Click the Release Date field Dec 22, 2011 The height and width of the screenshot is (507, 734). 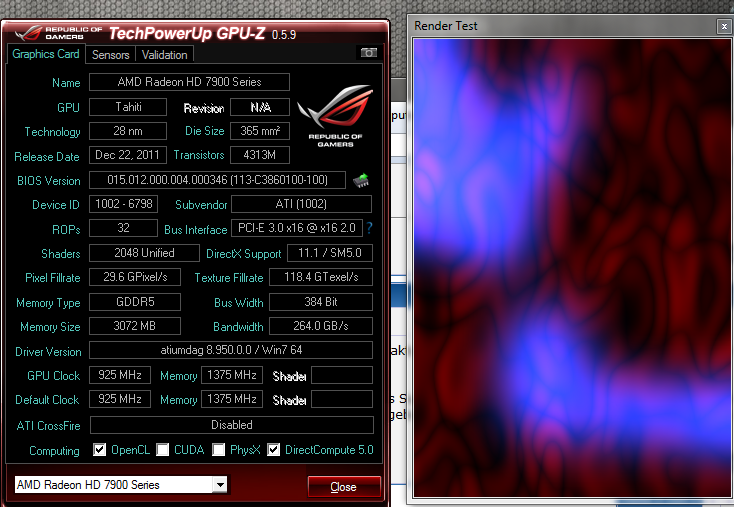(x=128, y=155)
